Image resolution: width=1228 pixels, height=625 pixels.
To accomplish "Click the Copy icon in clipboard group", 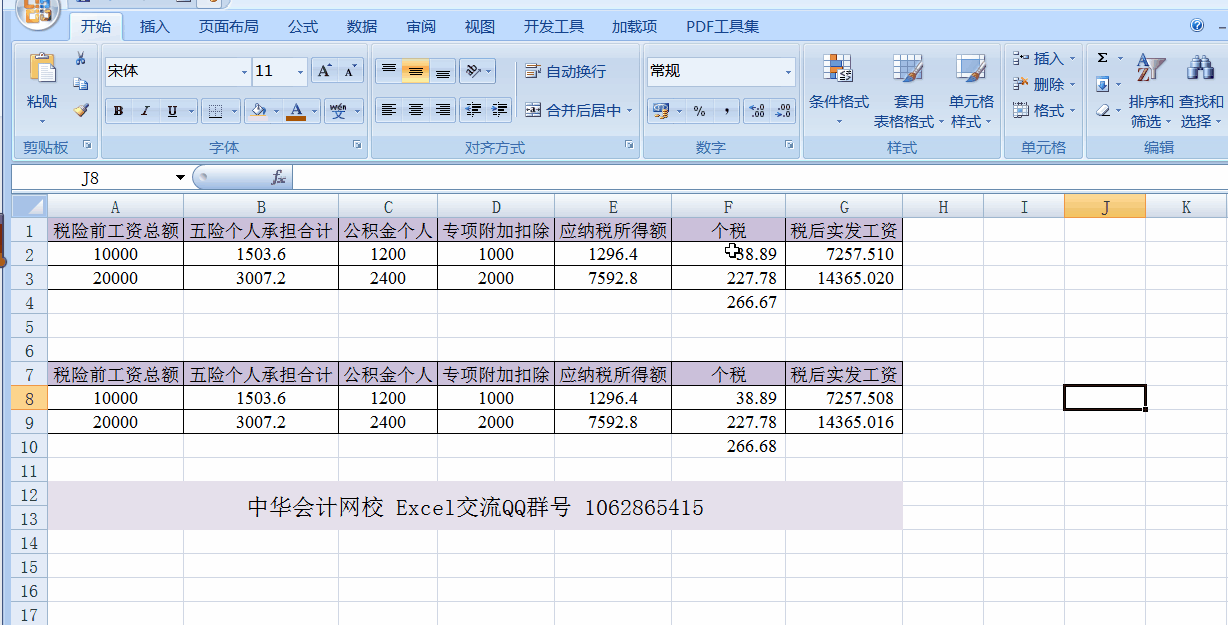I will (81, 84).
